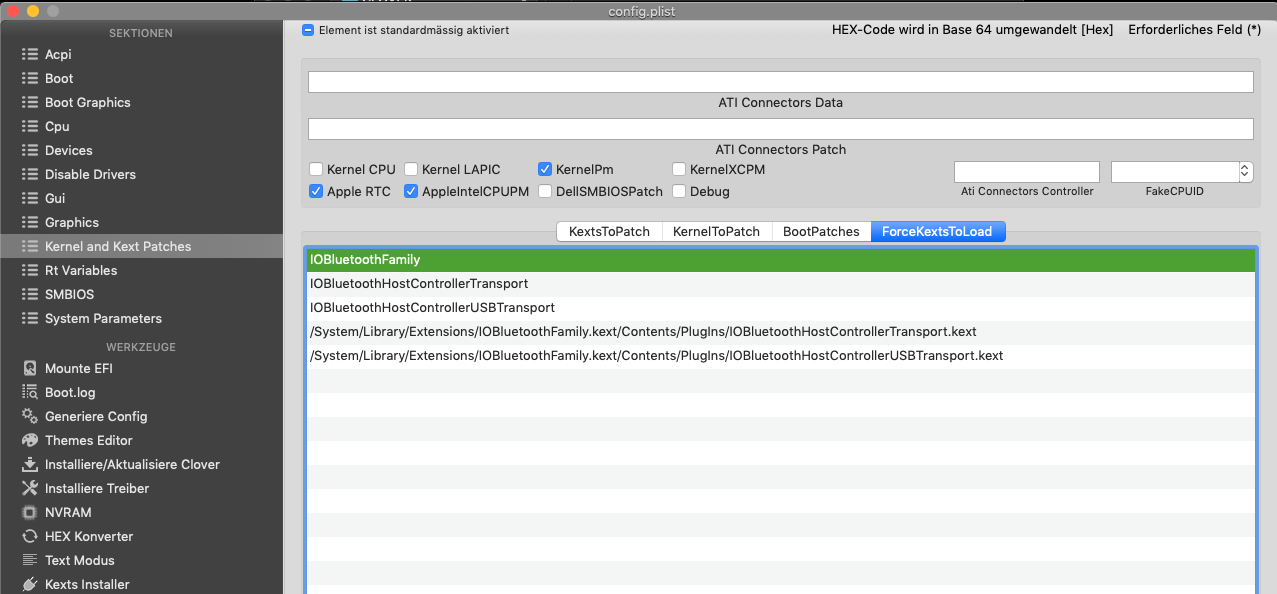The image size is (1277, 594).
Task: Click the SMBIOS section list icon
Action: point(30,294)
